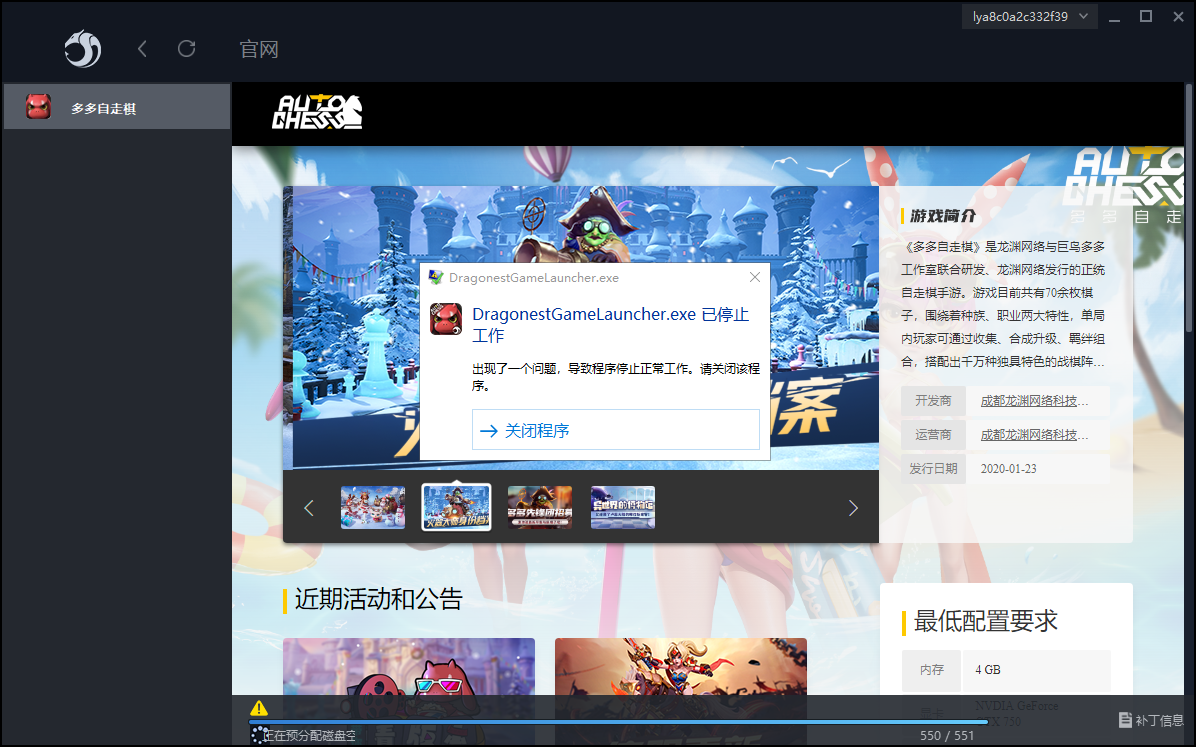Click the refresh page icon

[x=187, y=49]
